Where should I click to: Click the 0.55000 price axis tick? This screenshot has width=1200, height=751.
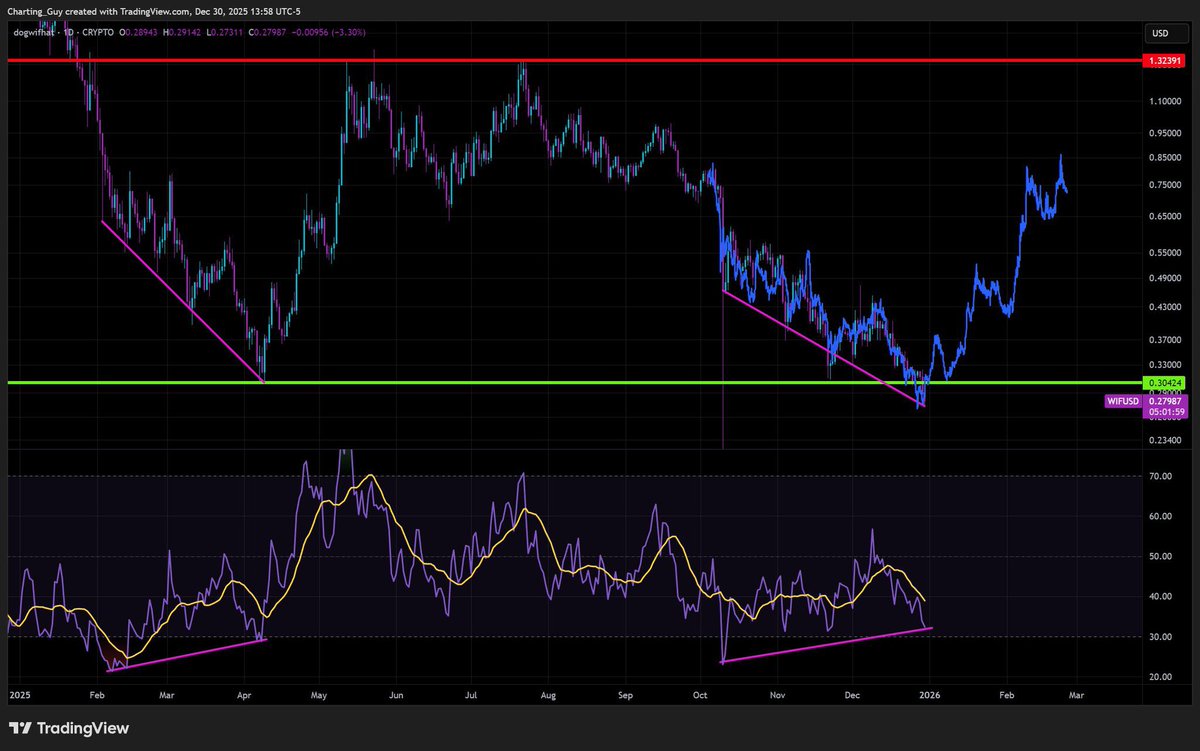(x=1165, y=253)
